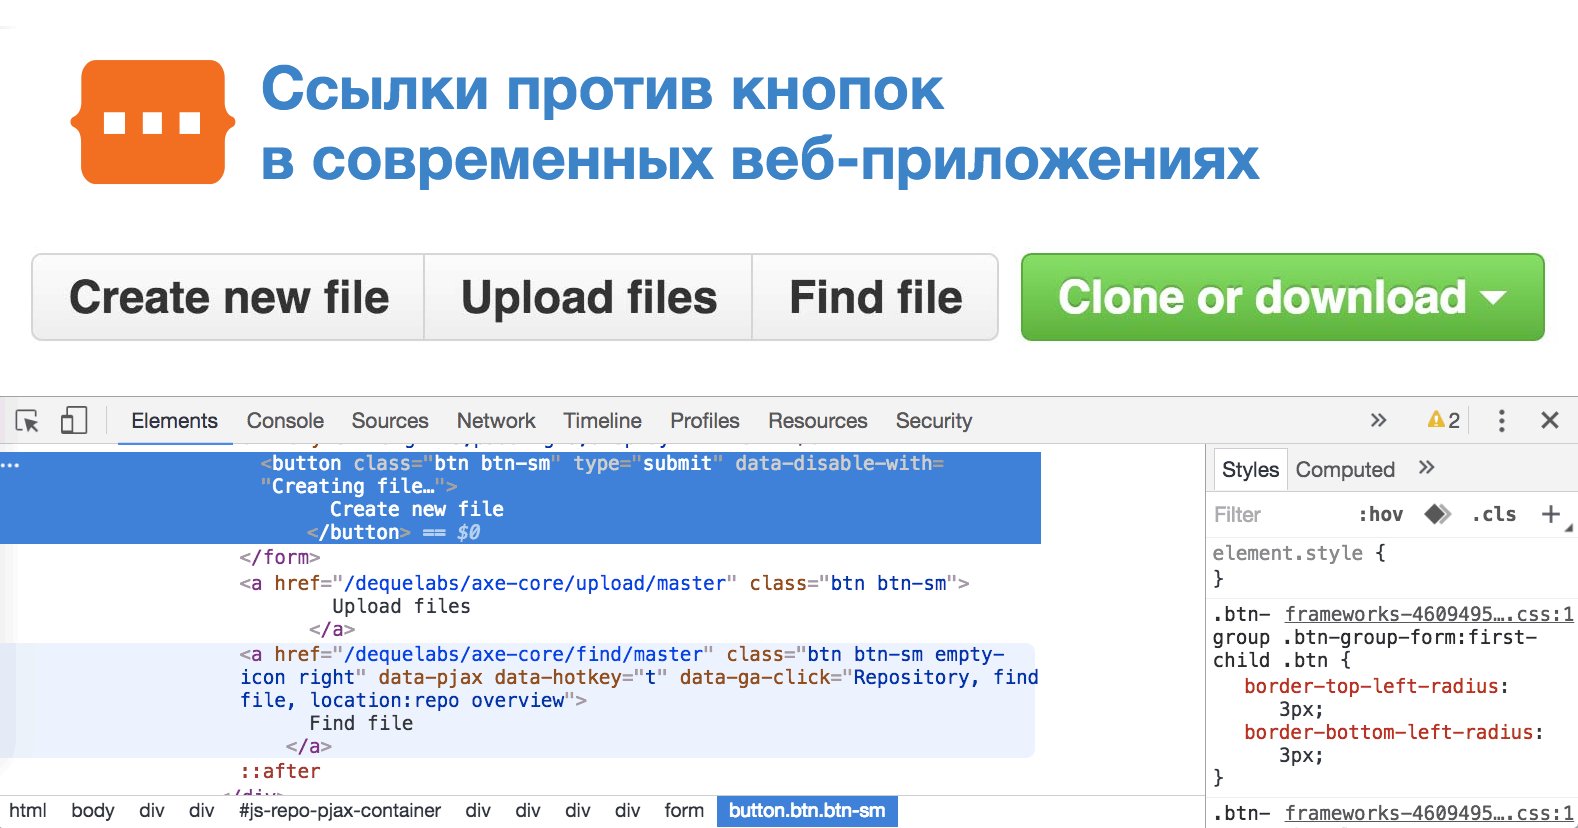Click the Upload files button

pos(588,297)
